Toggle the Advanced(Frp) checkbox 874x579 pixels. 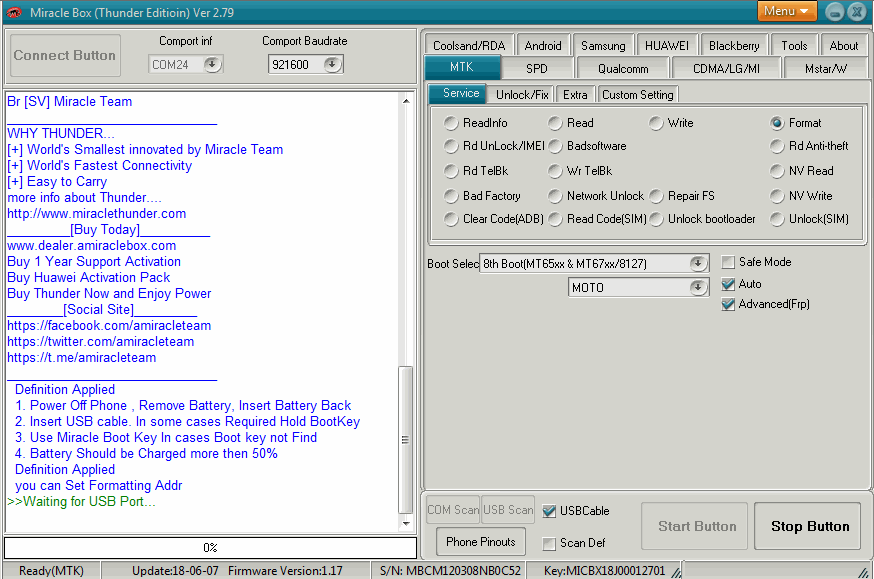pyautogui.click(x=728, y=304)
